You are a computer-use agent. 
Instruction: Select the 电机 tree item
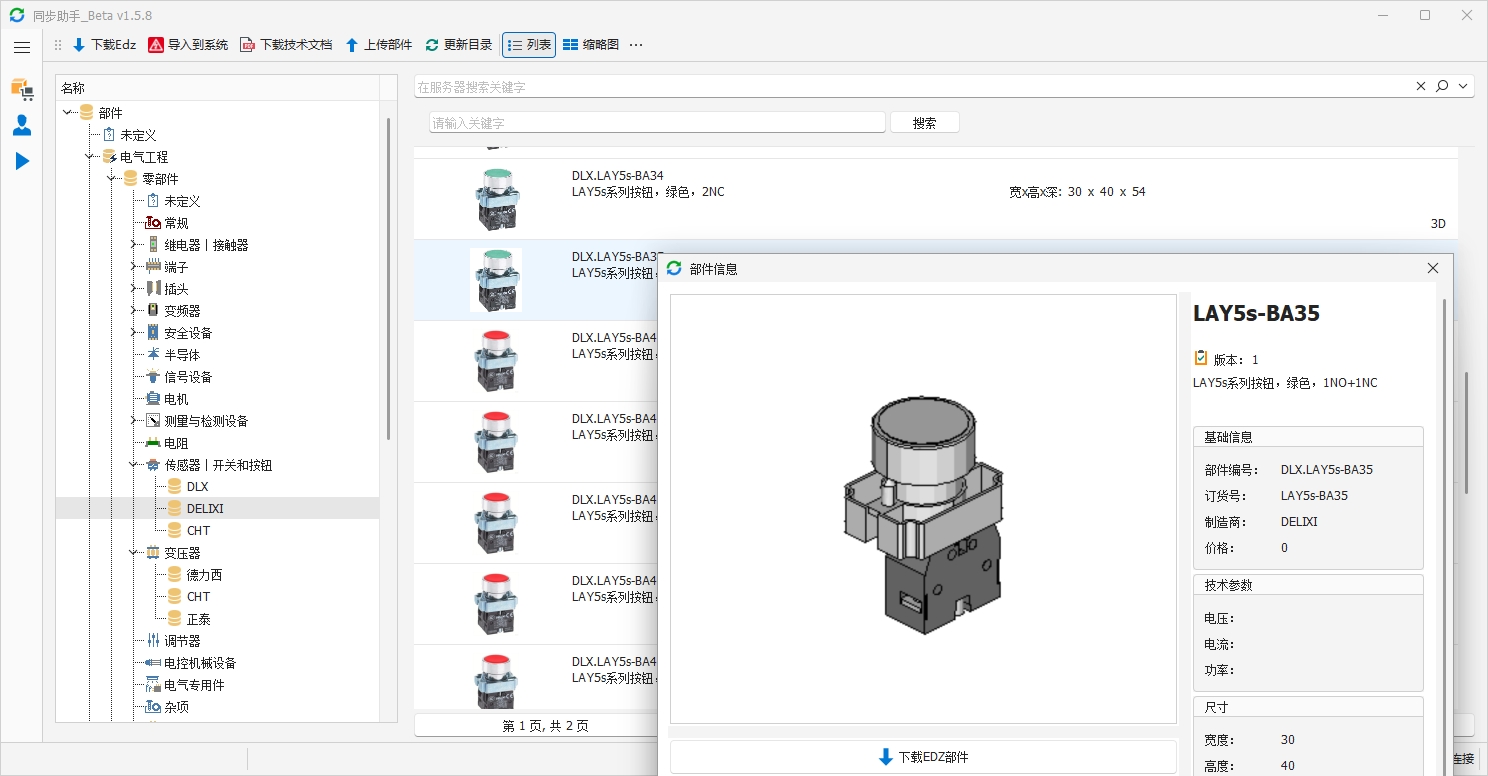[x=176, y=399]
